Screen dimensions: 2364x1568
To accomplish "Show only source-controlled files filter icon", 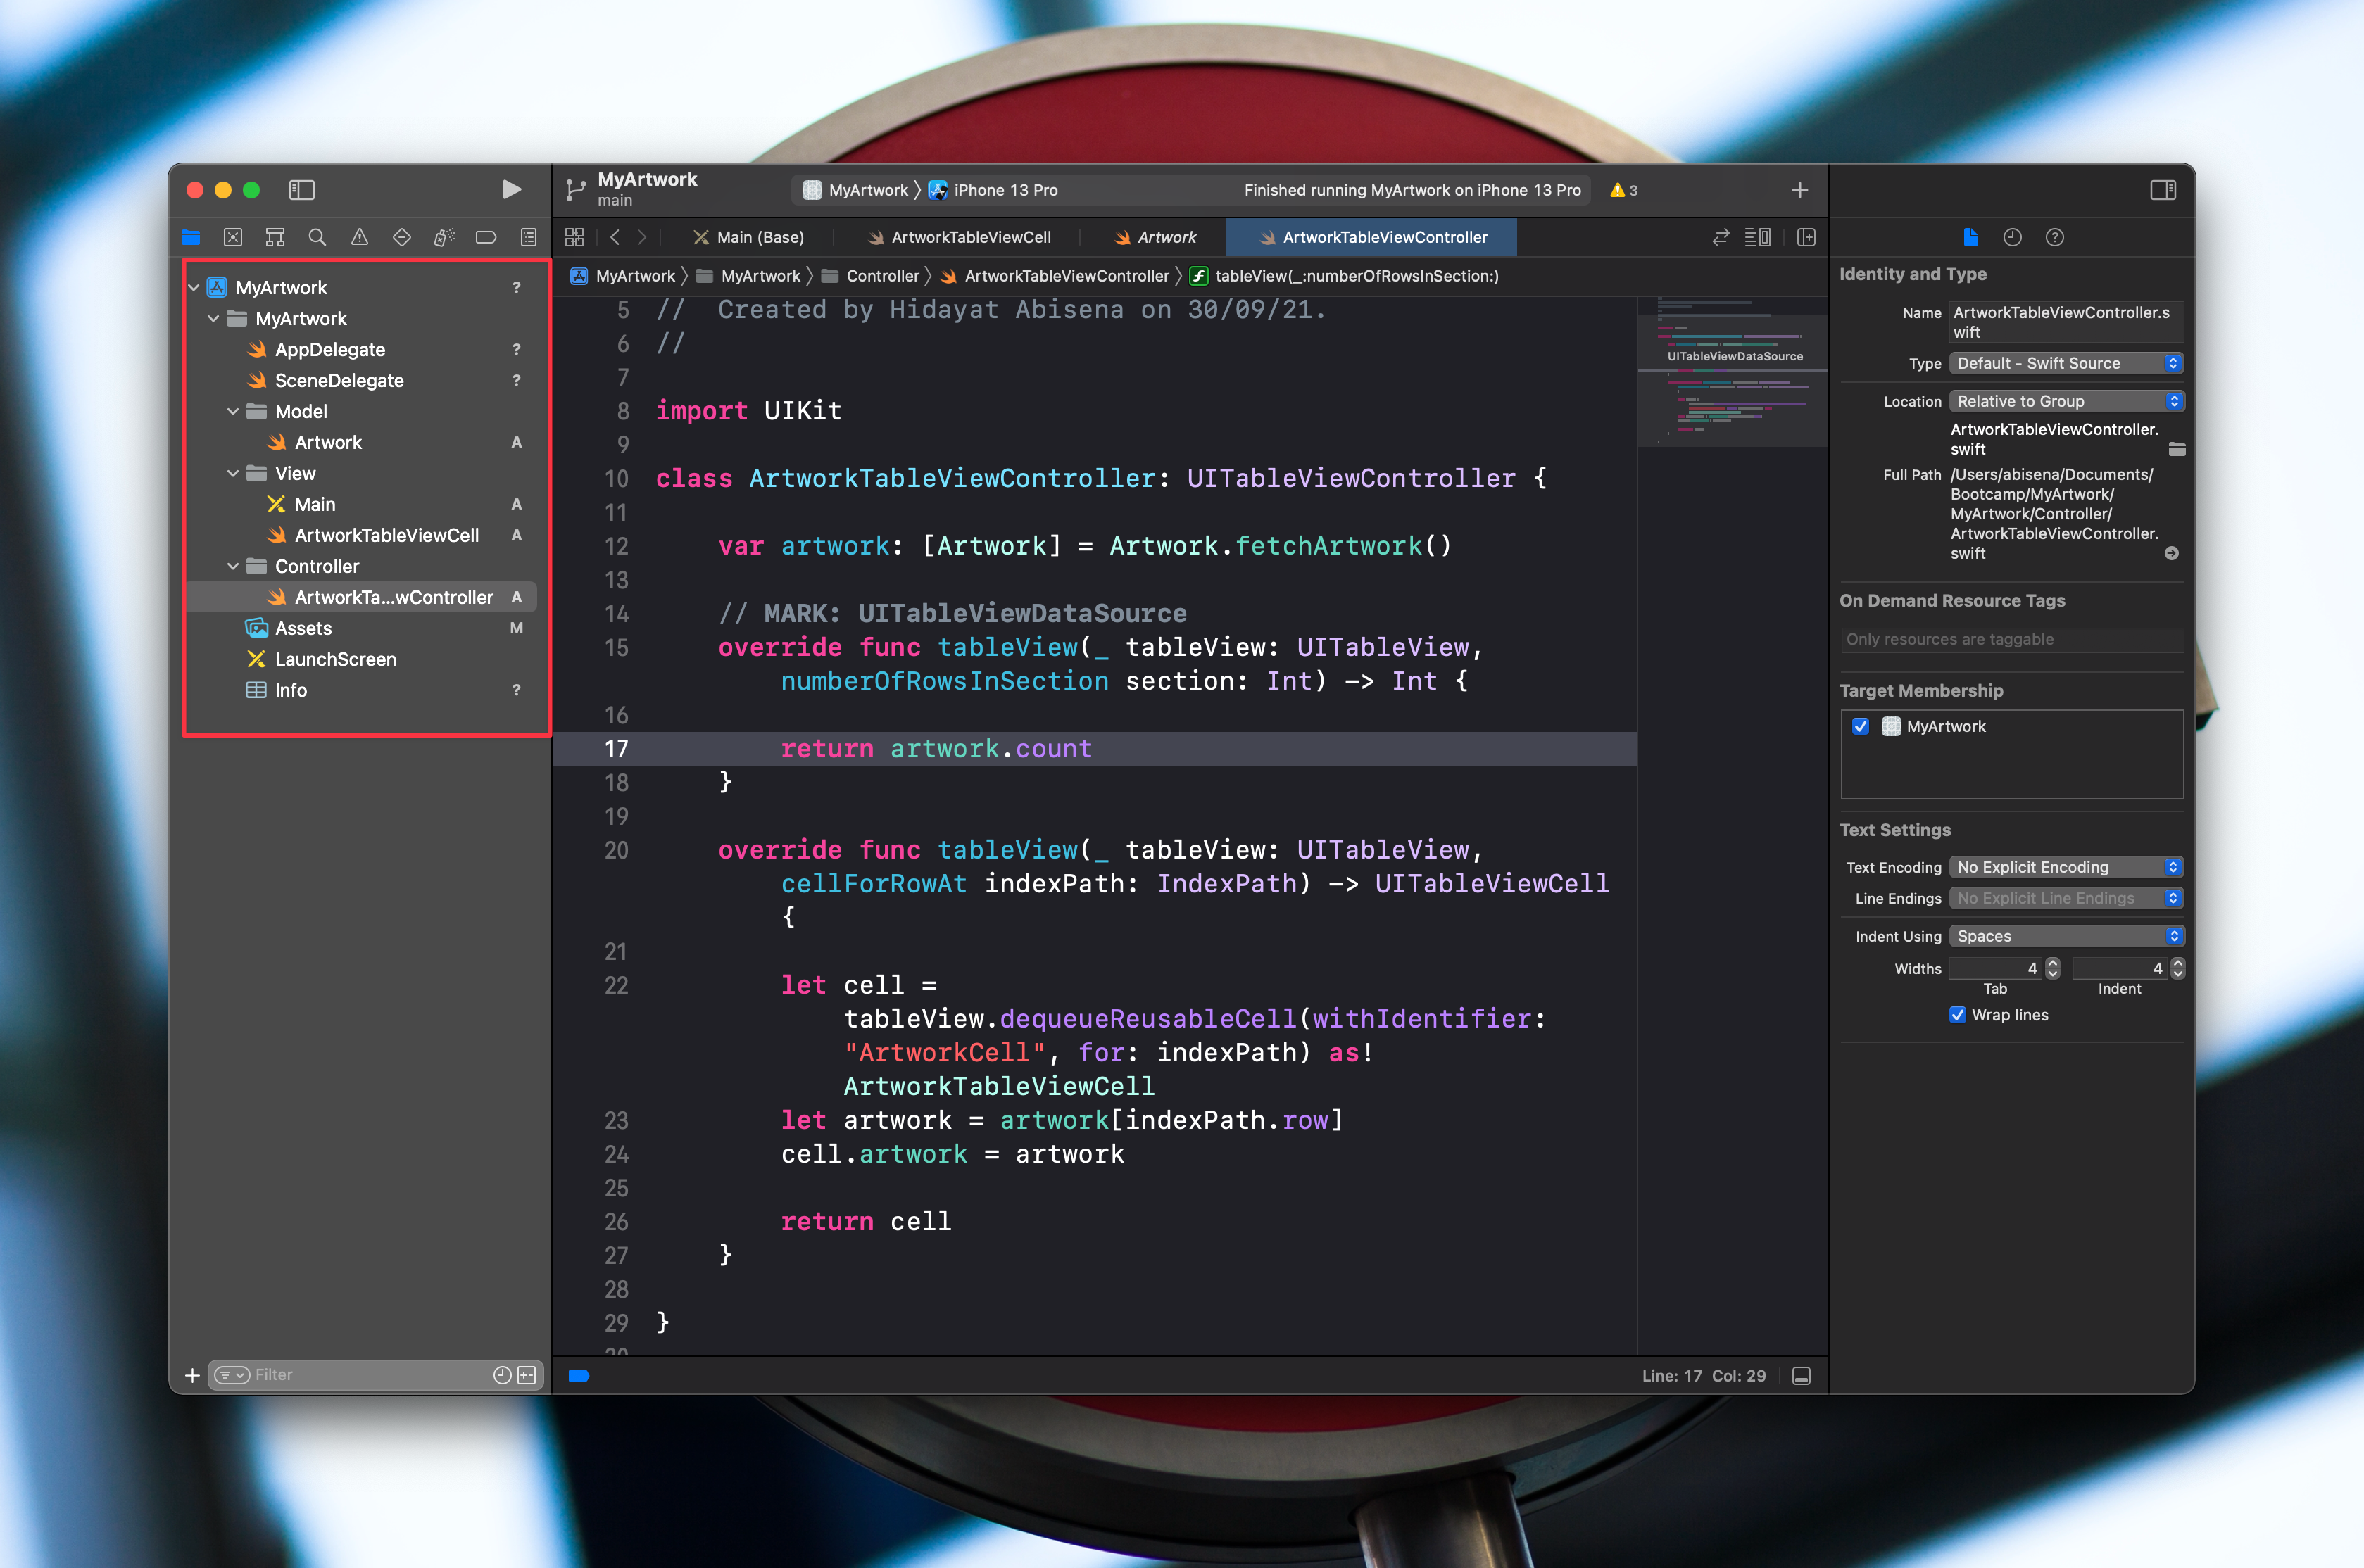I will point(527,1375).
